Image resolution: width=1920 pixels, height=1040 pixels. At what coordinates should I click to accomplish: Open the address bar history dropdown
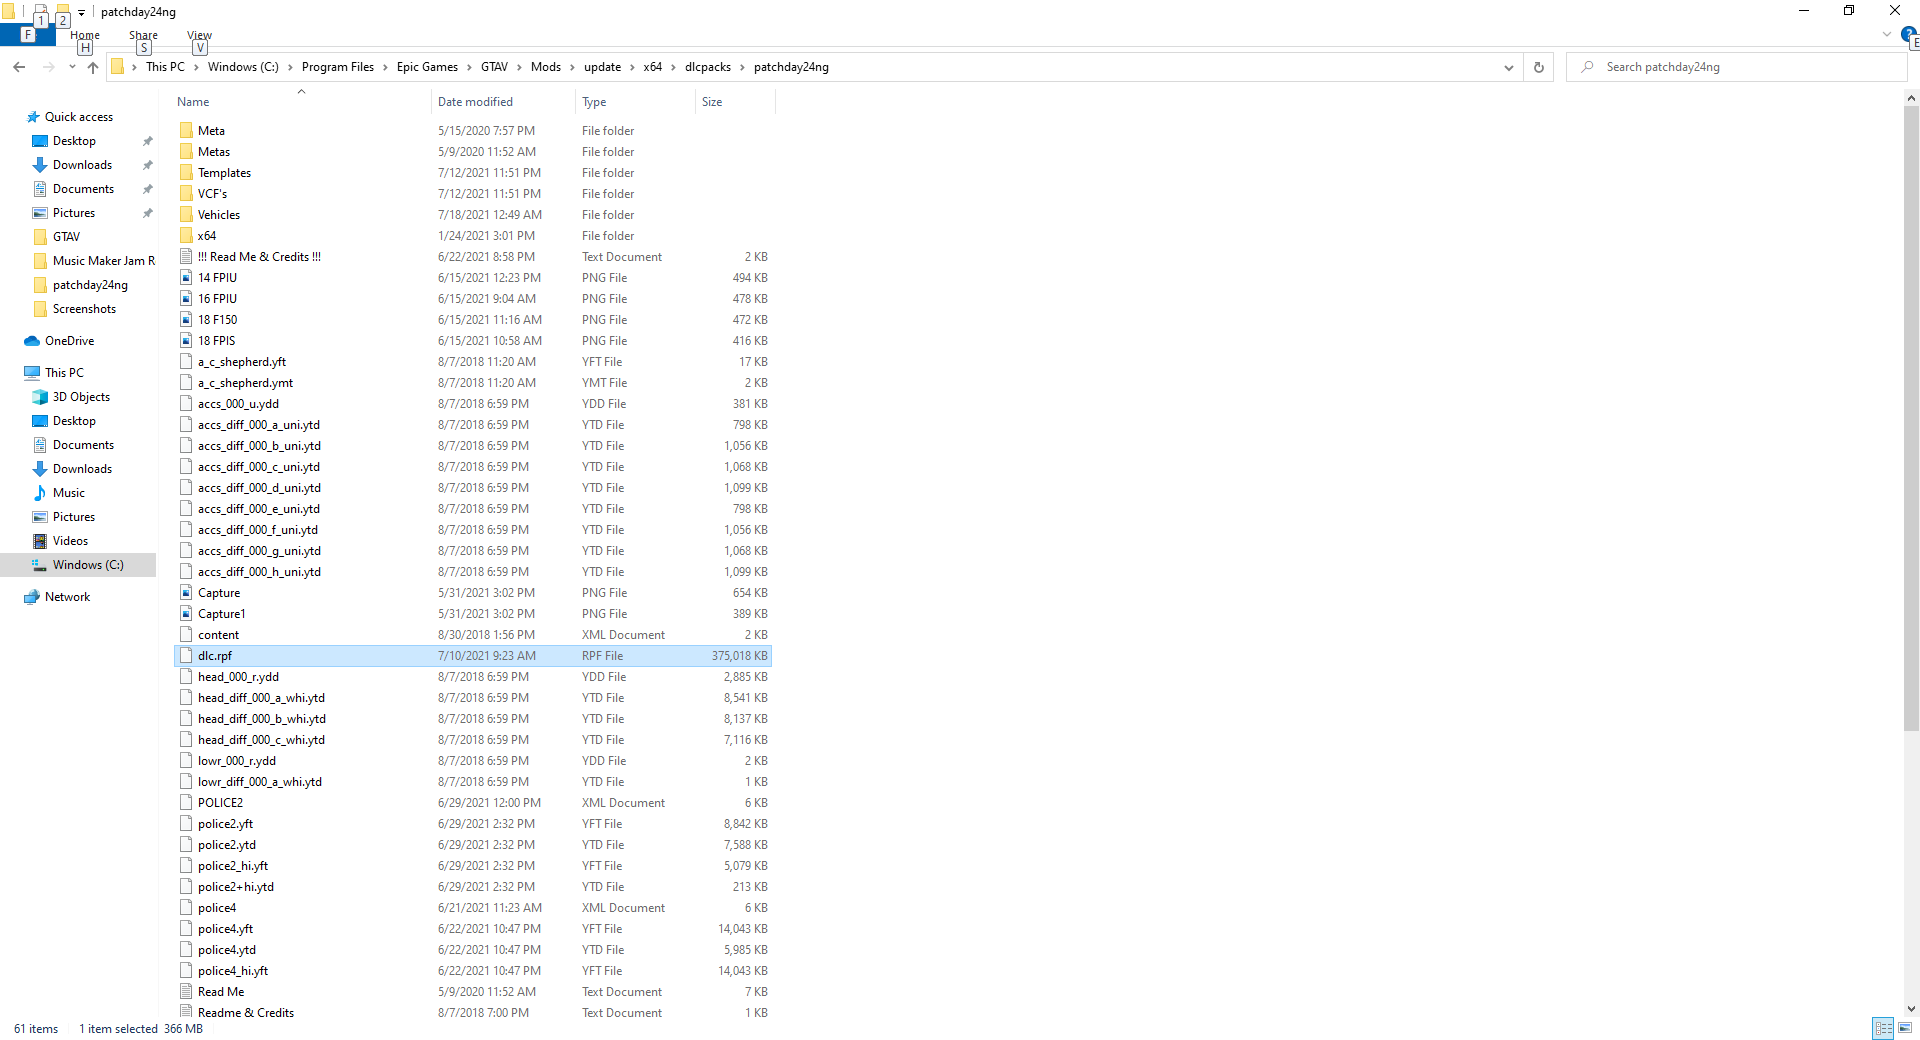(1508, 67)
